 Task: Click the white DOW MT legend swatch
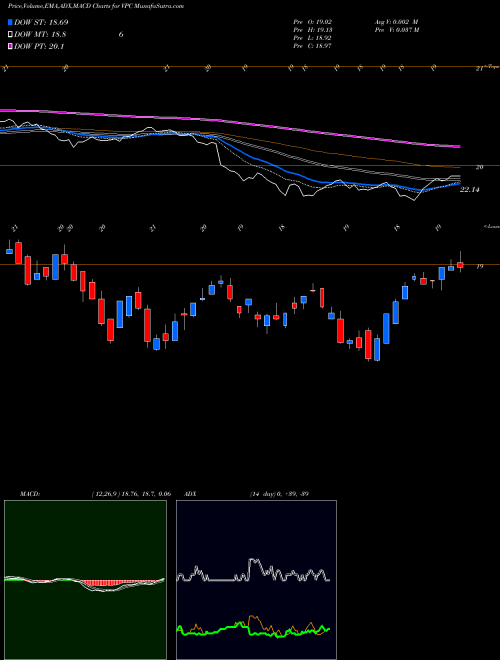coord(11,35)
